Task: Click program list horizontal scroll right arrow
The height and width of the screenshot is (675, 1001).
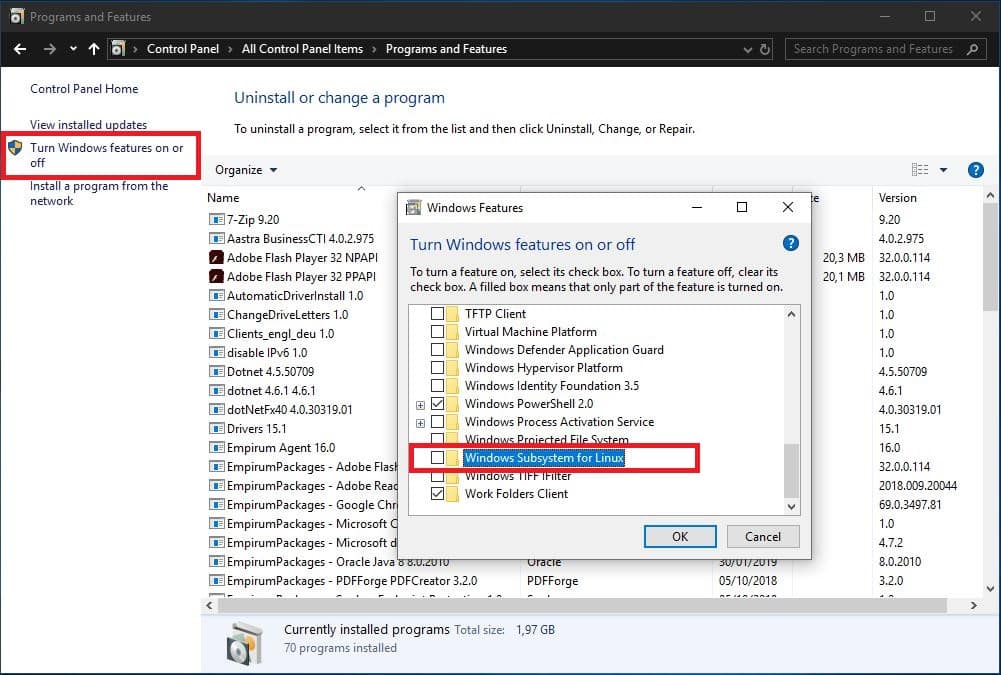Action: [x=974, y=605]
